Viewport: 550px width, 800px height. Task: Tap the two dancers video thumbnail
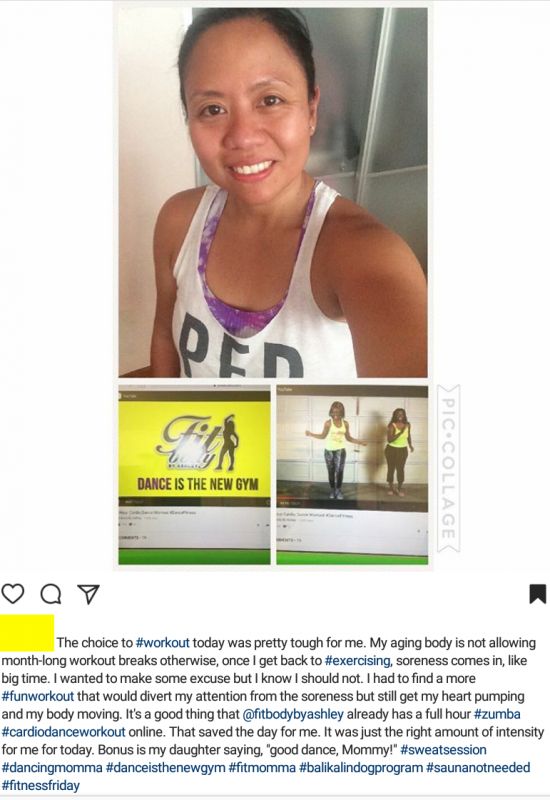[352, 474]
